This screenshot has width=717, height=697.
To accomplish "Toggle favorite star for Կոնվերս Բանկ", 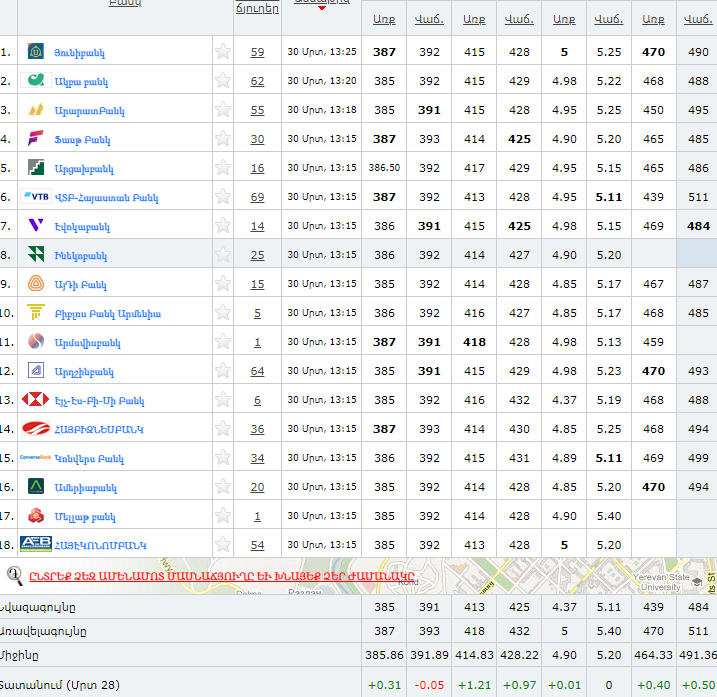I will click(x=223, y=457).
